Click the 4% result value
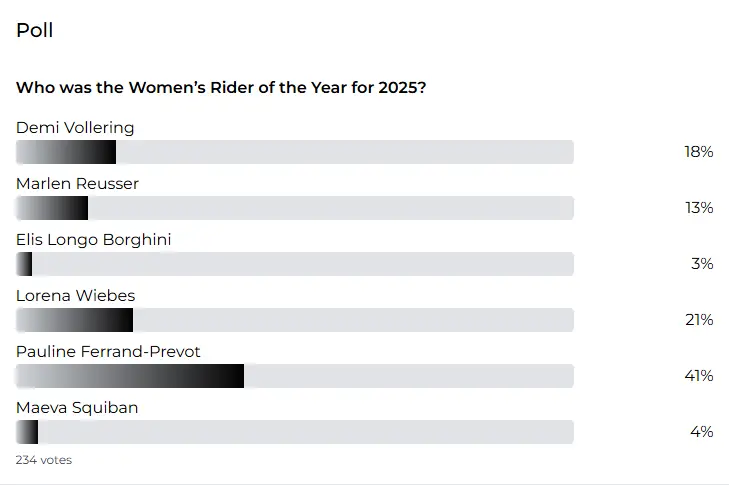 tap(702, 432)
